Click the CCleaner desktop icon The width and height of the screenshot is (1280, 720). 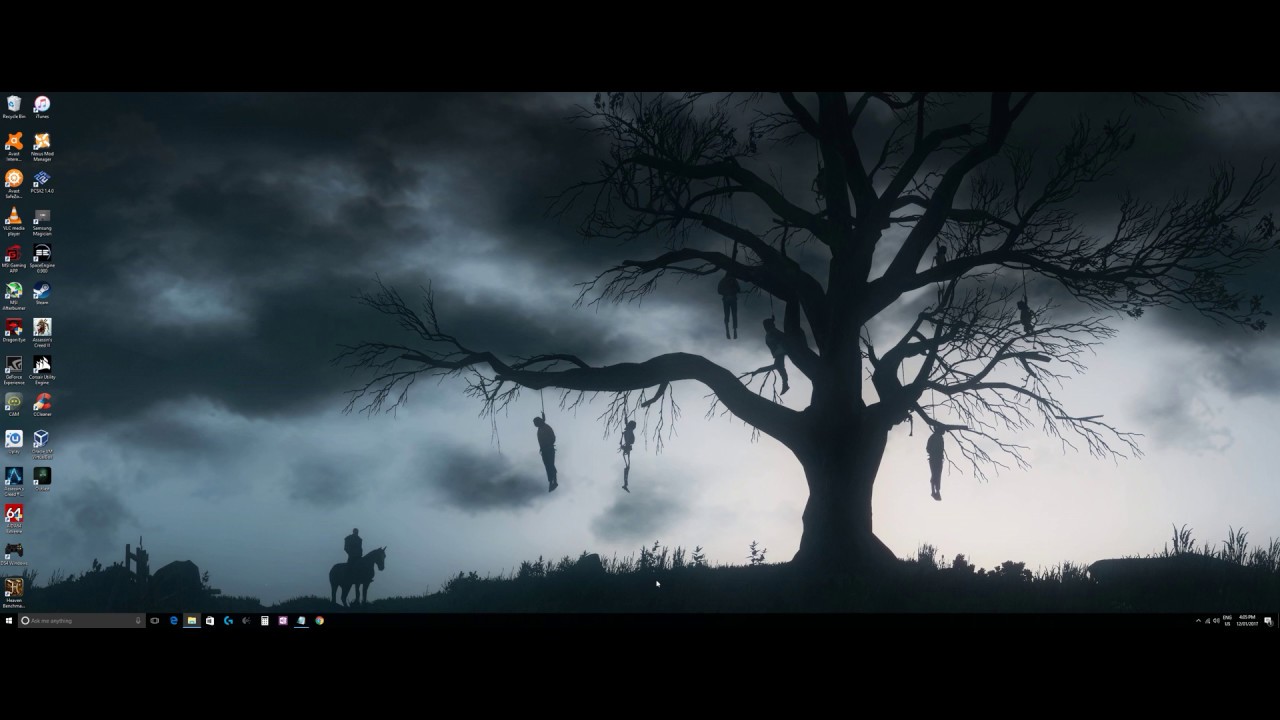pyautogui.click(x=42, y=405)
